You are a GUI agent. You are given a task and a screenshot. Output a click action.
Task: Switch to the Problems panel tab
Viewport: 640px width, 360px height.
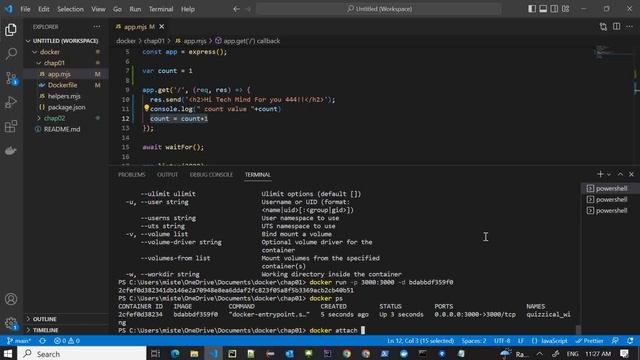point(131,175)
